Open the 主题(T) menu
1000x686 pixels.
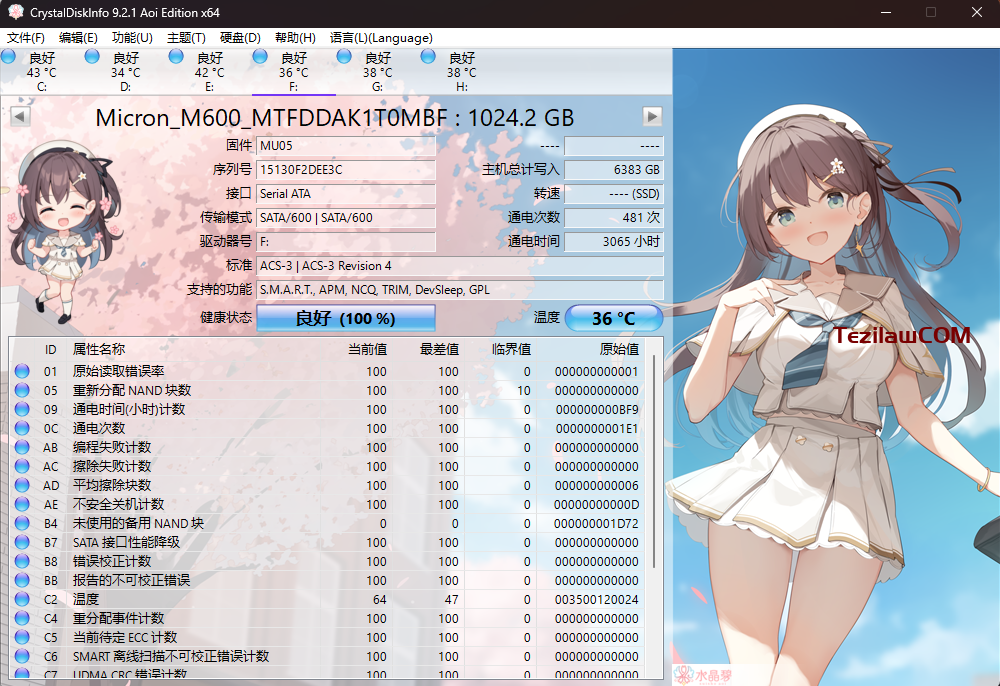tap(186, 38)
